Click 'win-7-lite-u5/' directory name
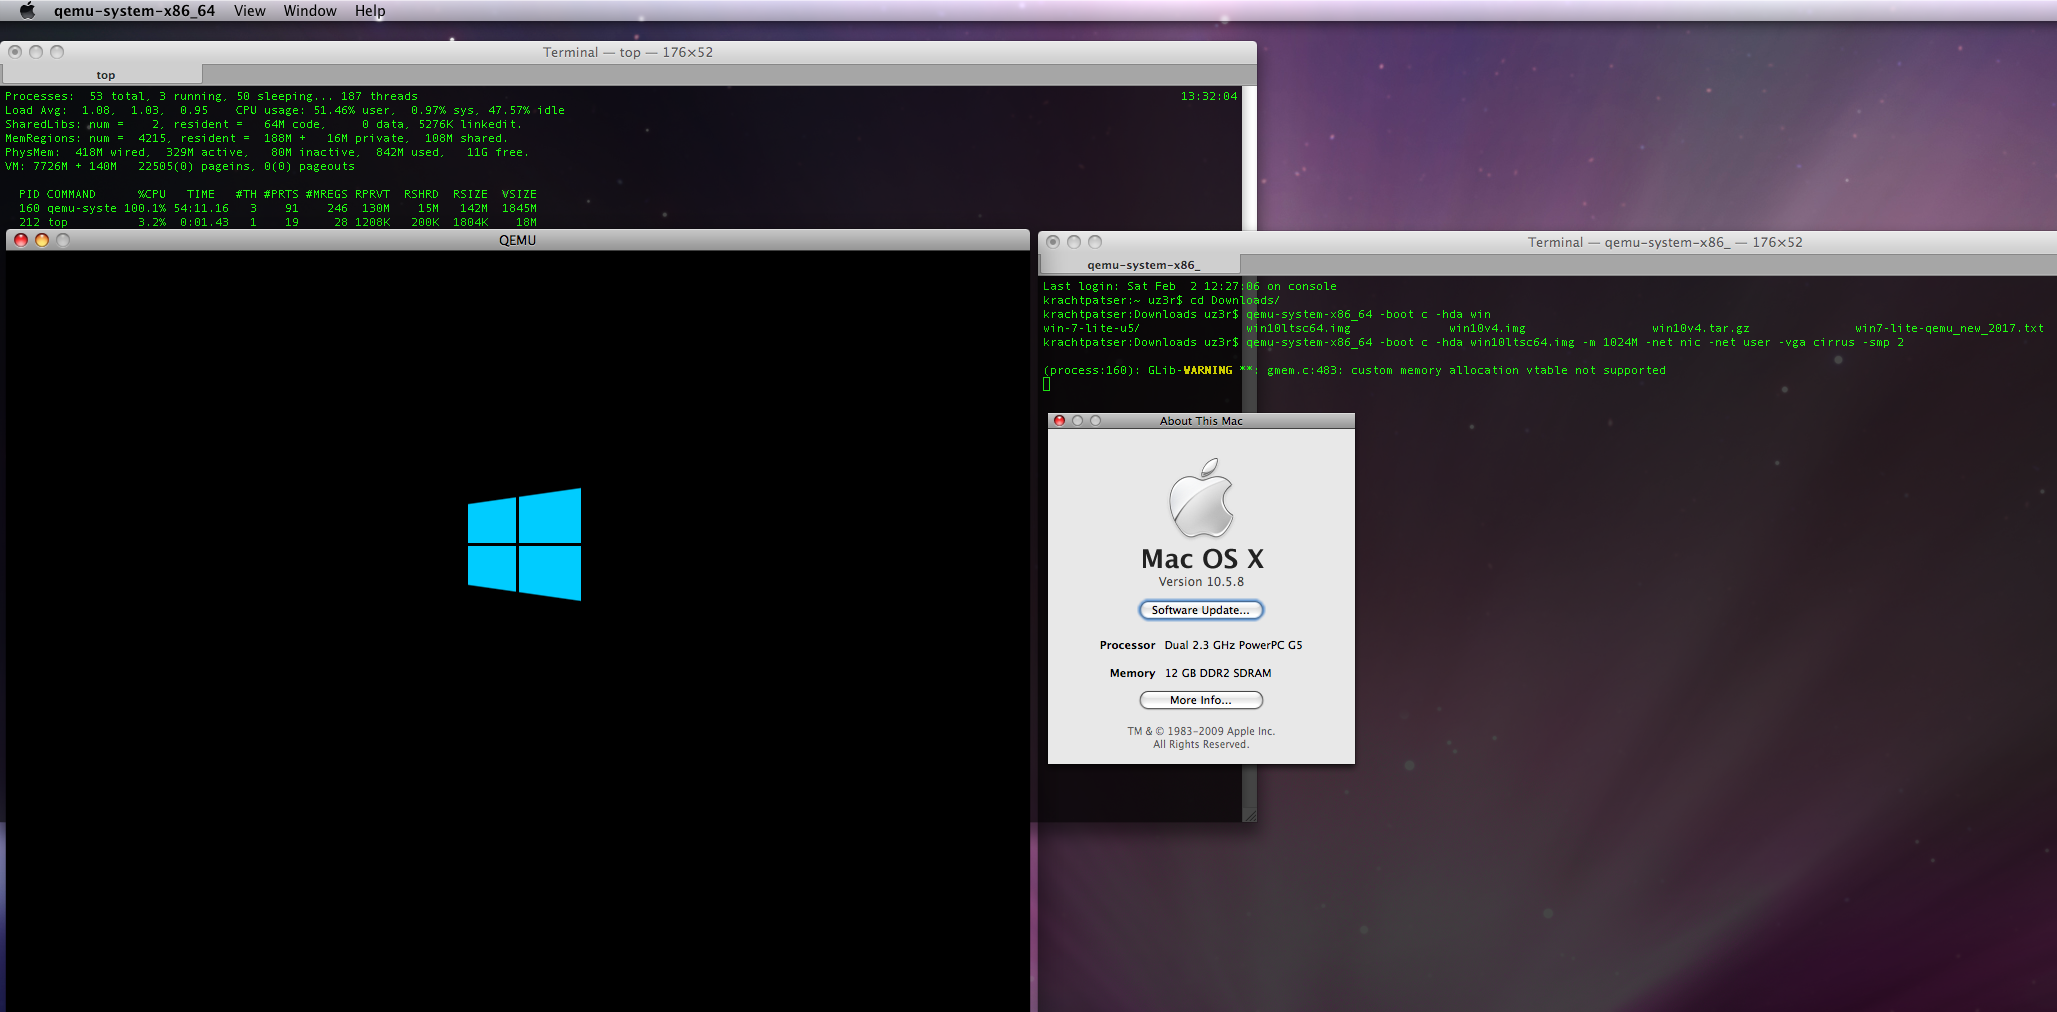 click(1091, 328)
